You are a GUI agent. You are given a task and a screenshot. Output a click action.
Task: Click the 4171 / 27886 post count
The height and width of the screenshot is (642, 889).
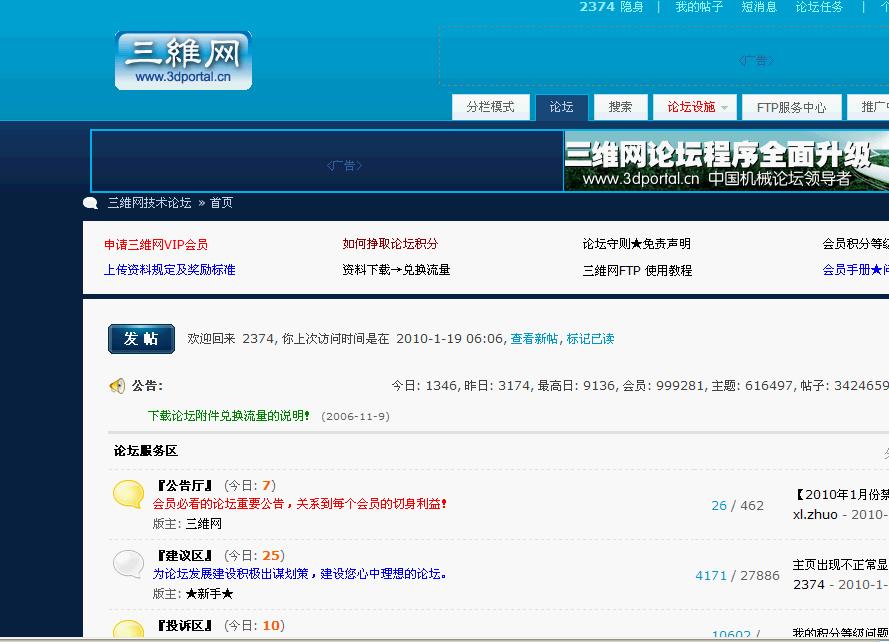737,576
